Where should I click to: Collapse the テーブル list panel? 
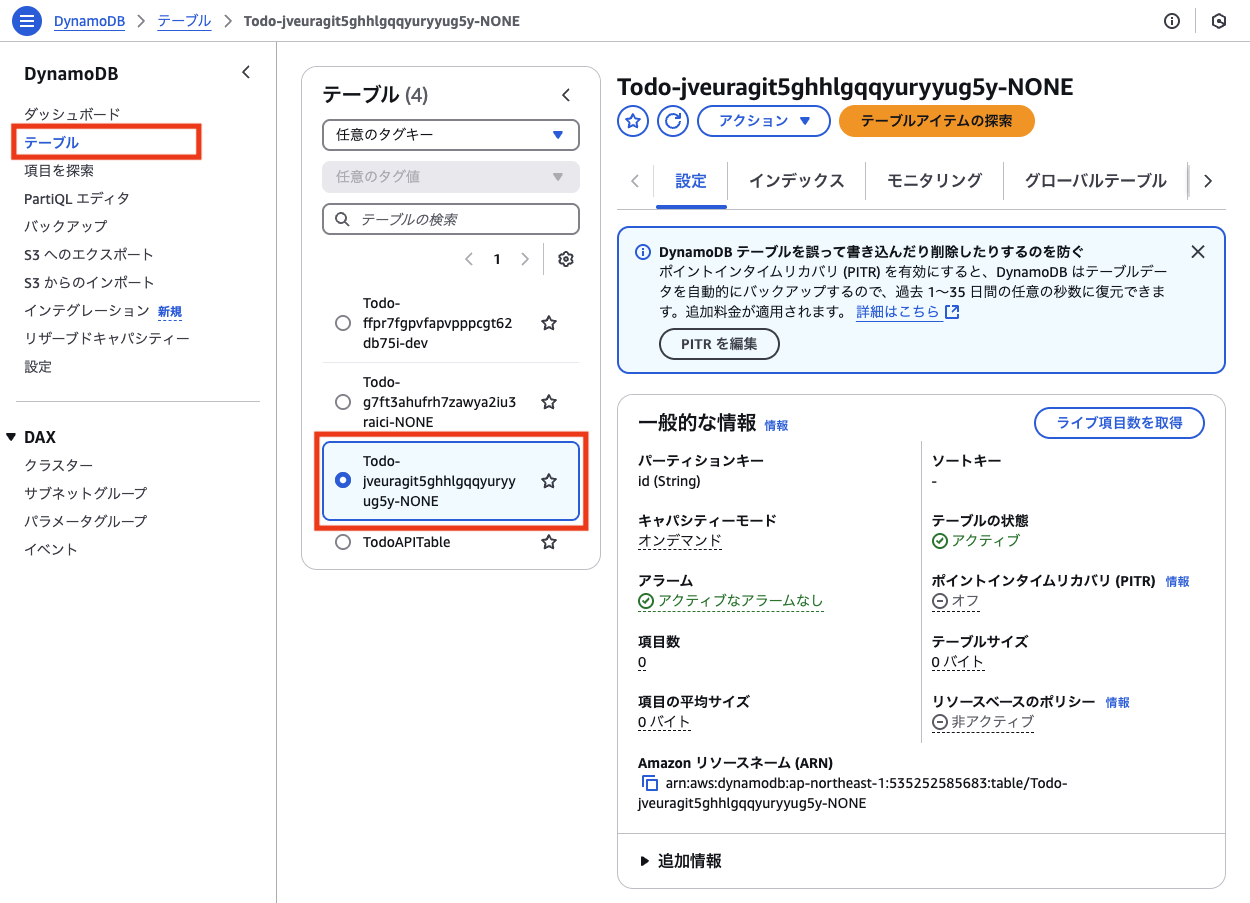point(566,95)
